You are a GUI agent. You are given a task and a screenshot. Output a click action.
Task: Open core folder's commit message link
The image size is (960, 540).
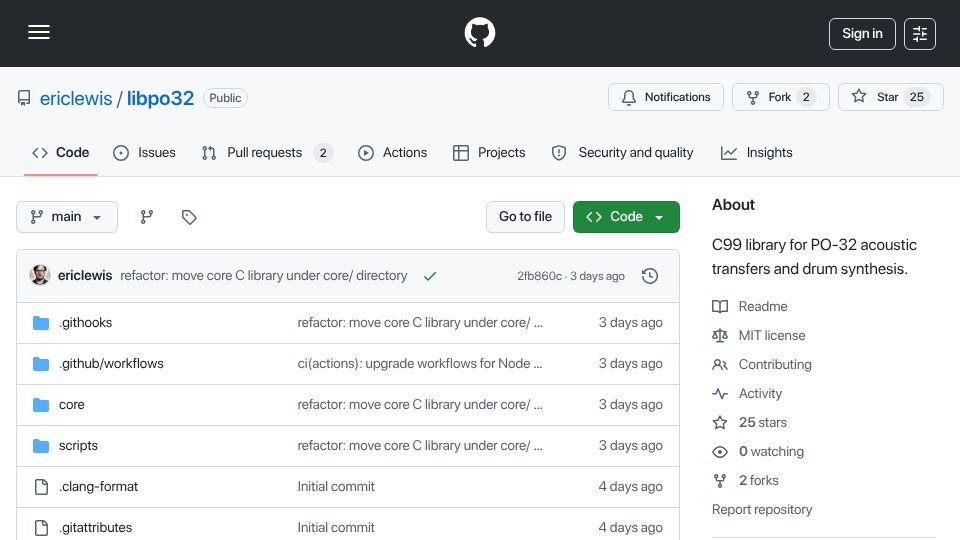(x=419, y=405)
